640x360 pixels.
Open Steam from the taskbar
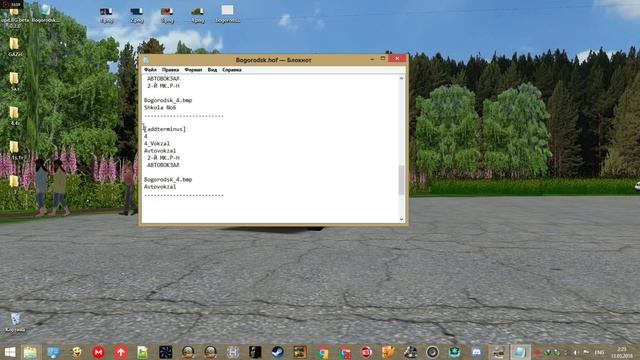[278, 352]
